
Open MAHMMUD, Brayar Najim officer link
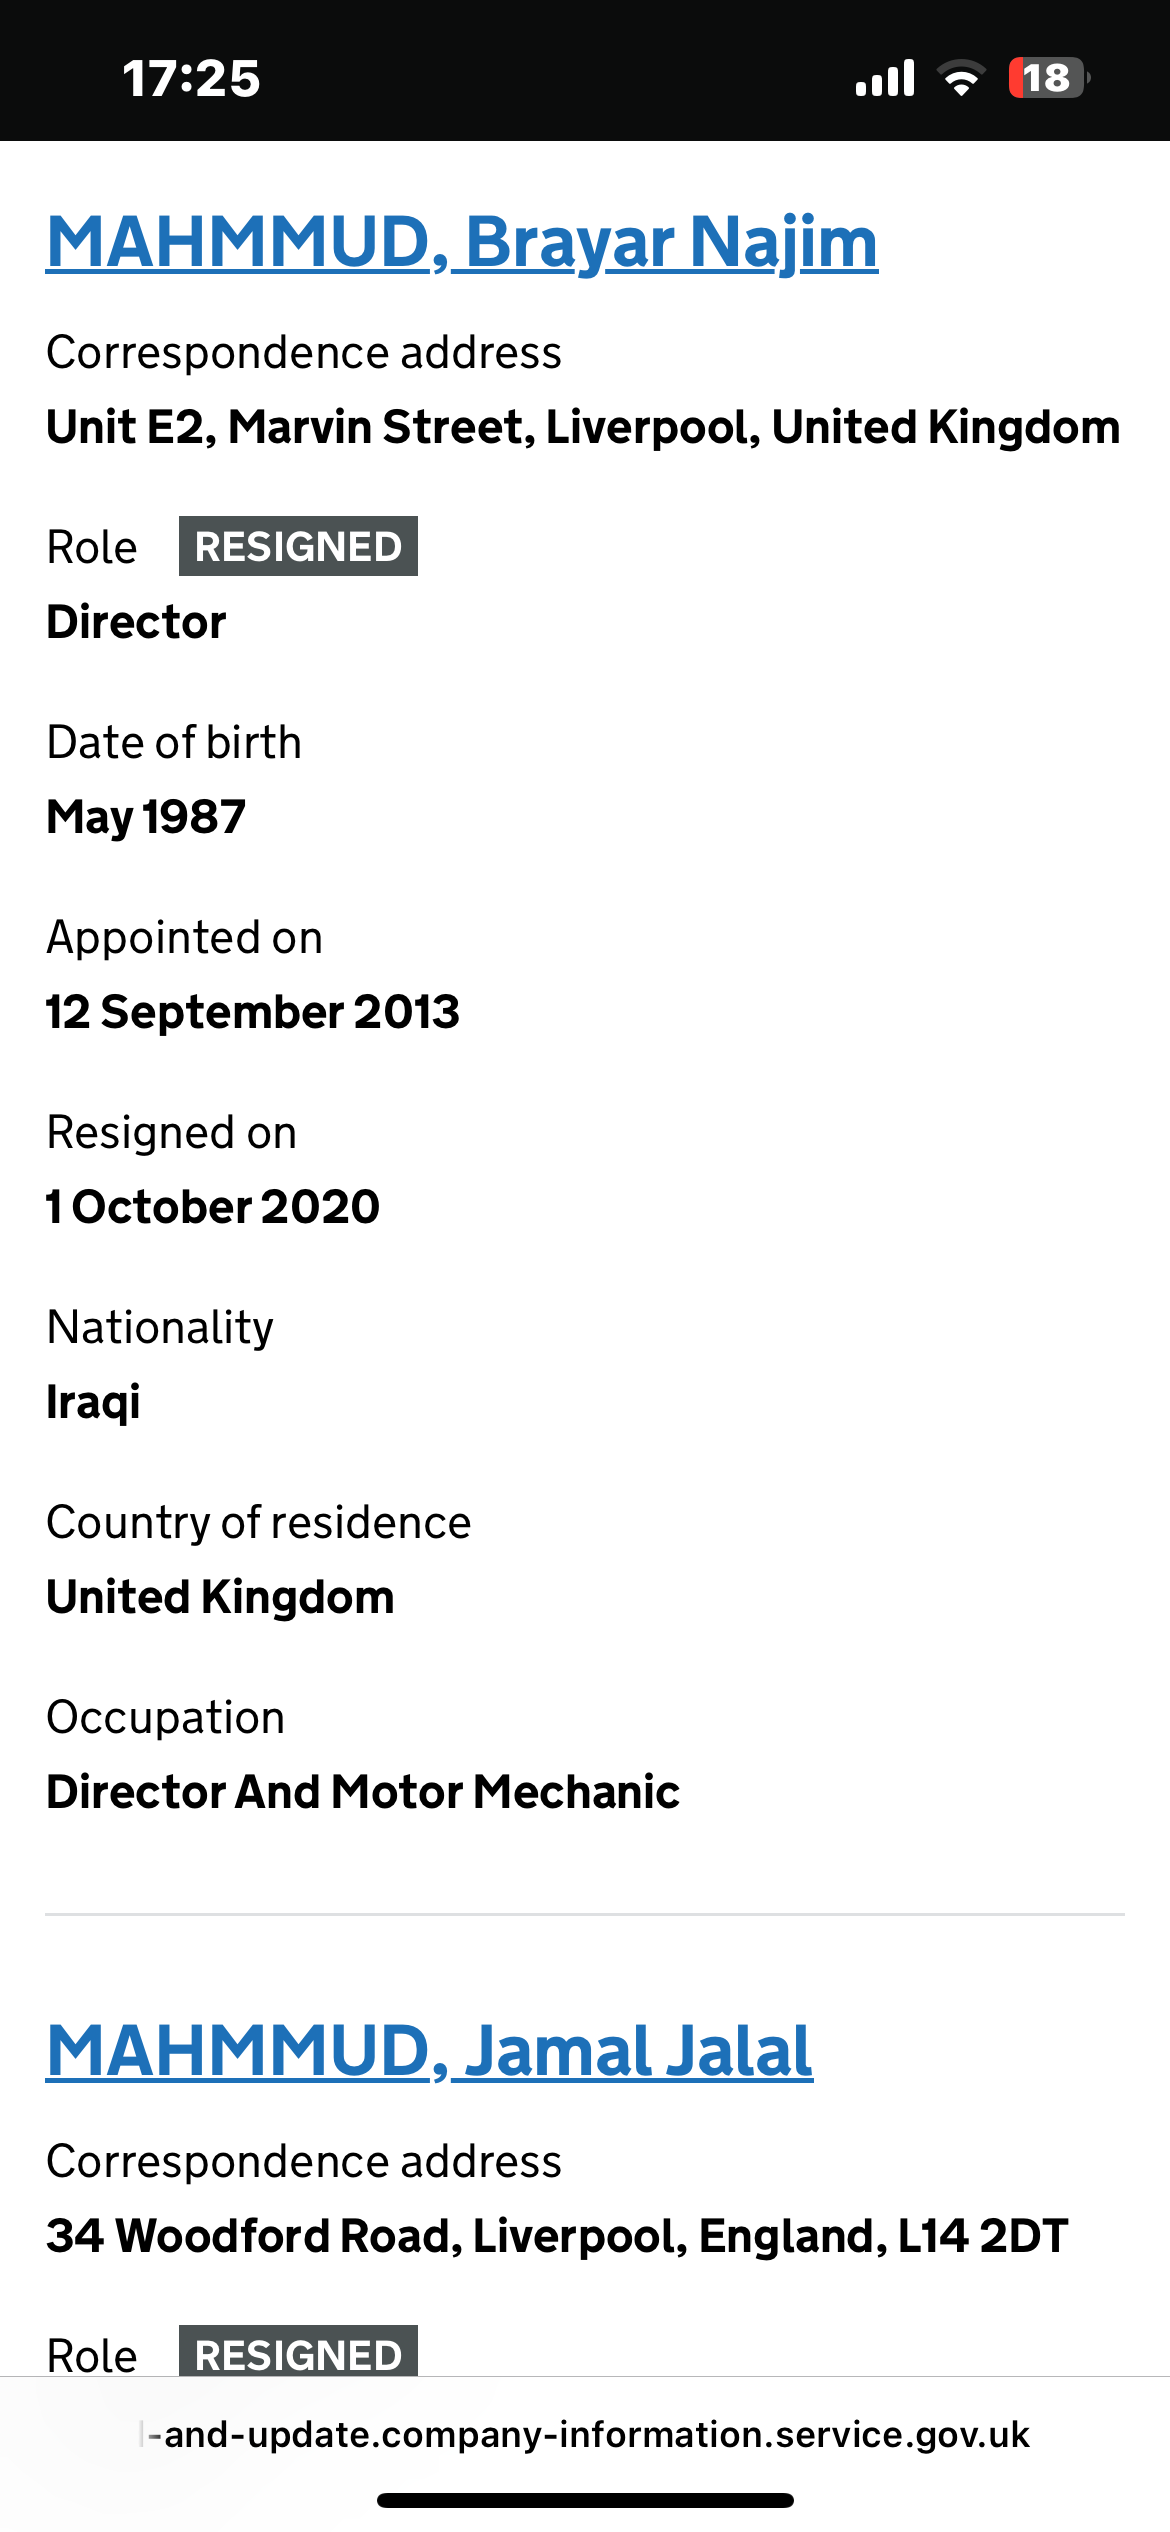point(462,243)
